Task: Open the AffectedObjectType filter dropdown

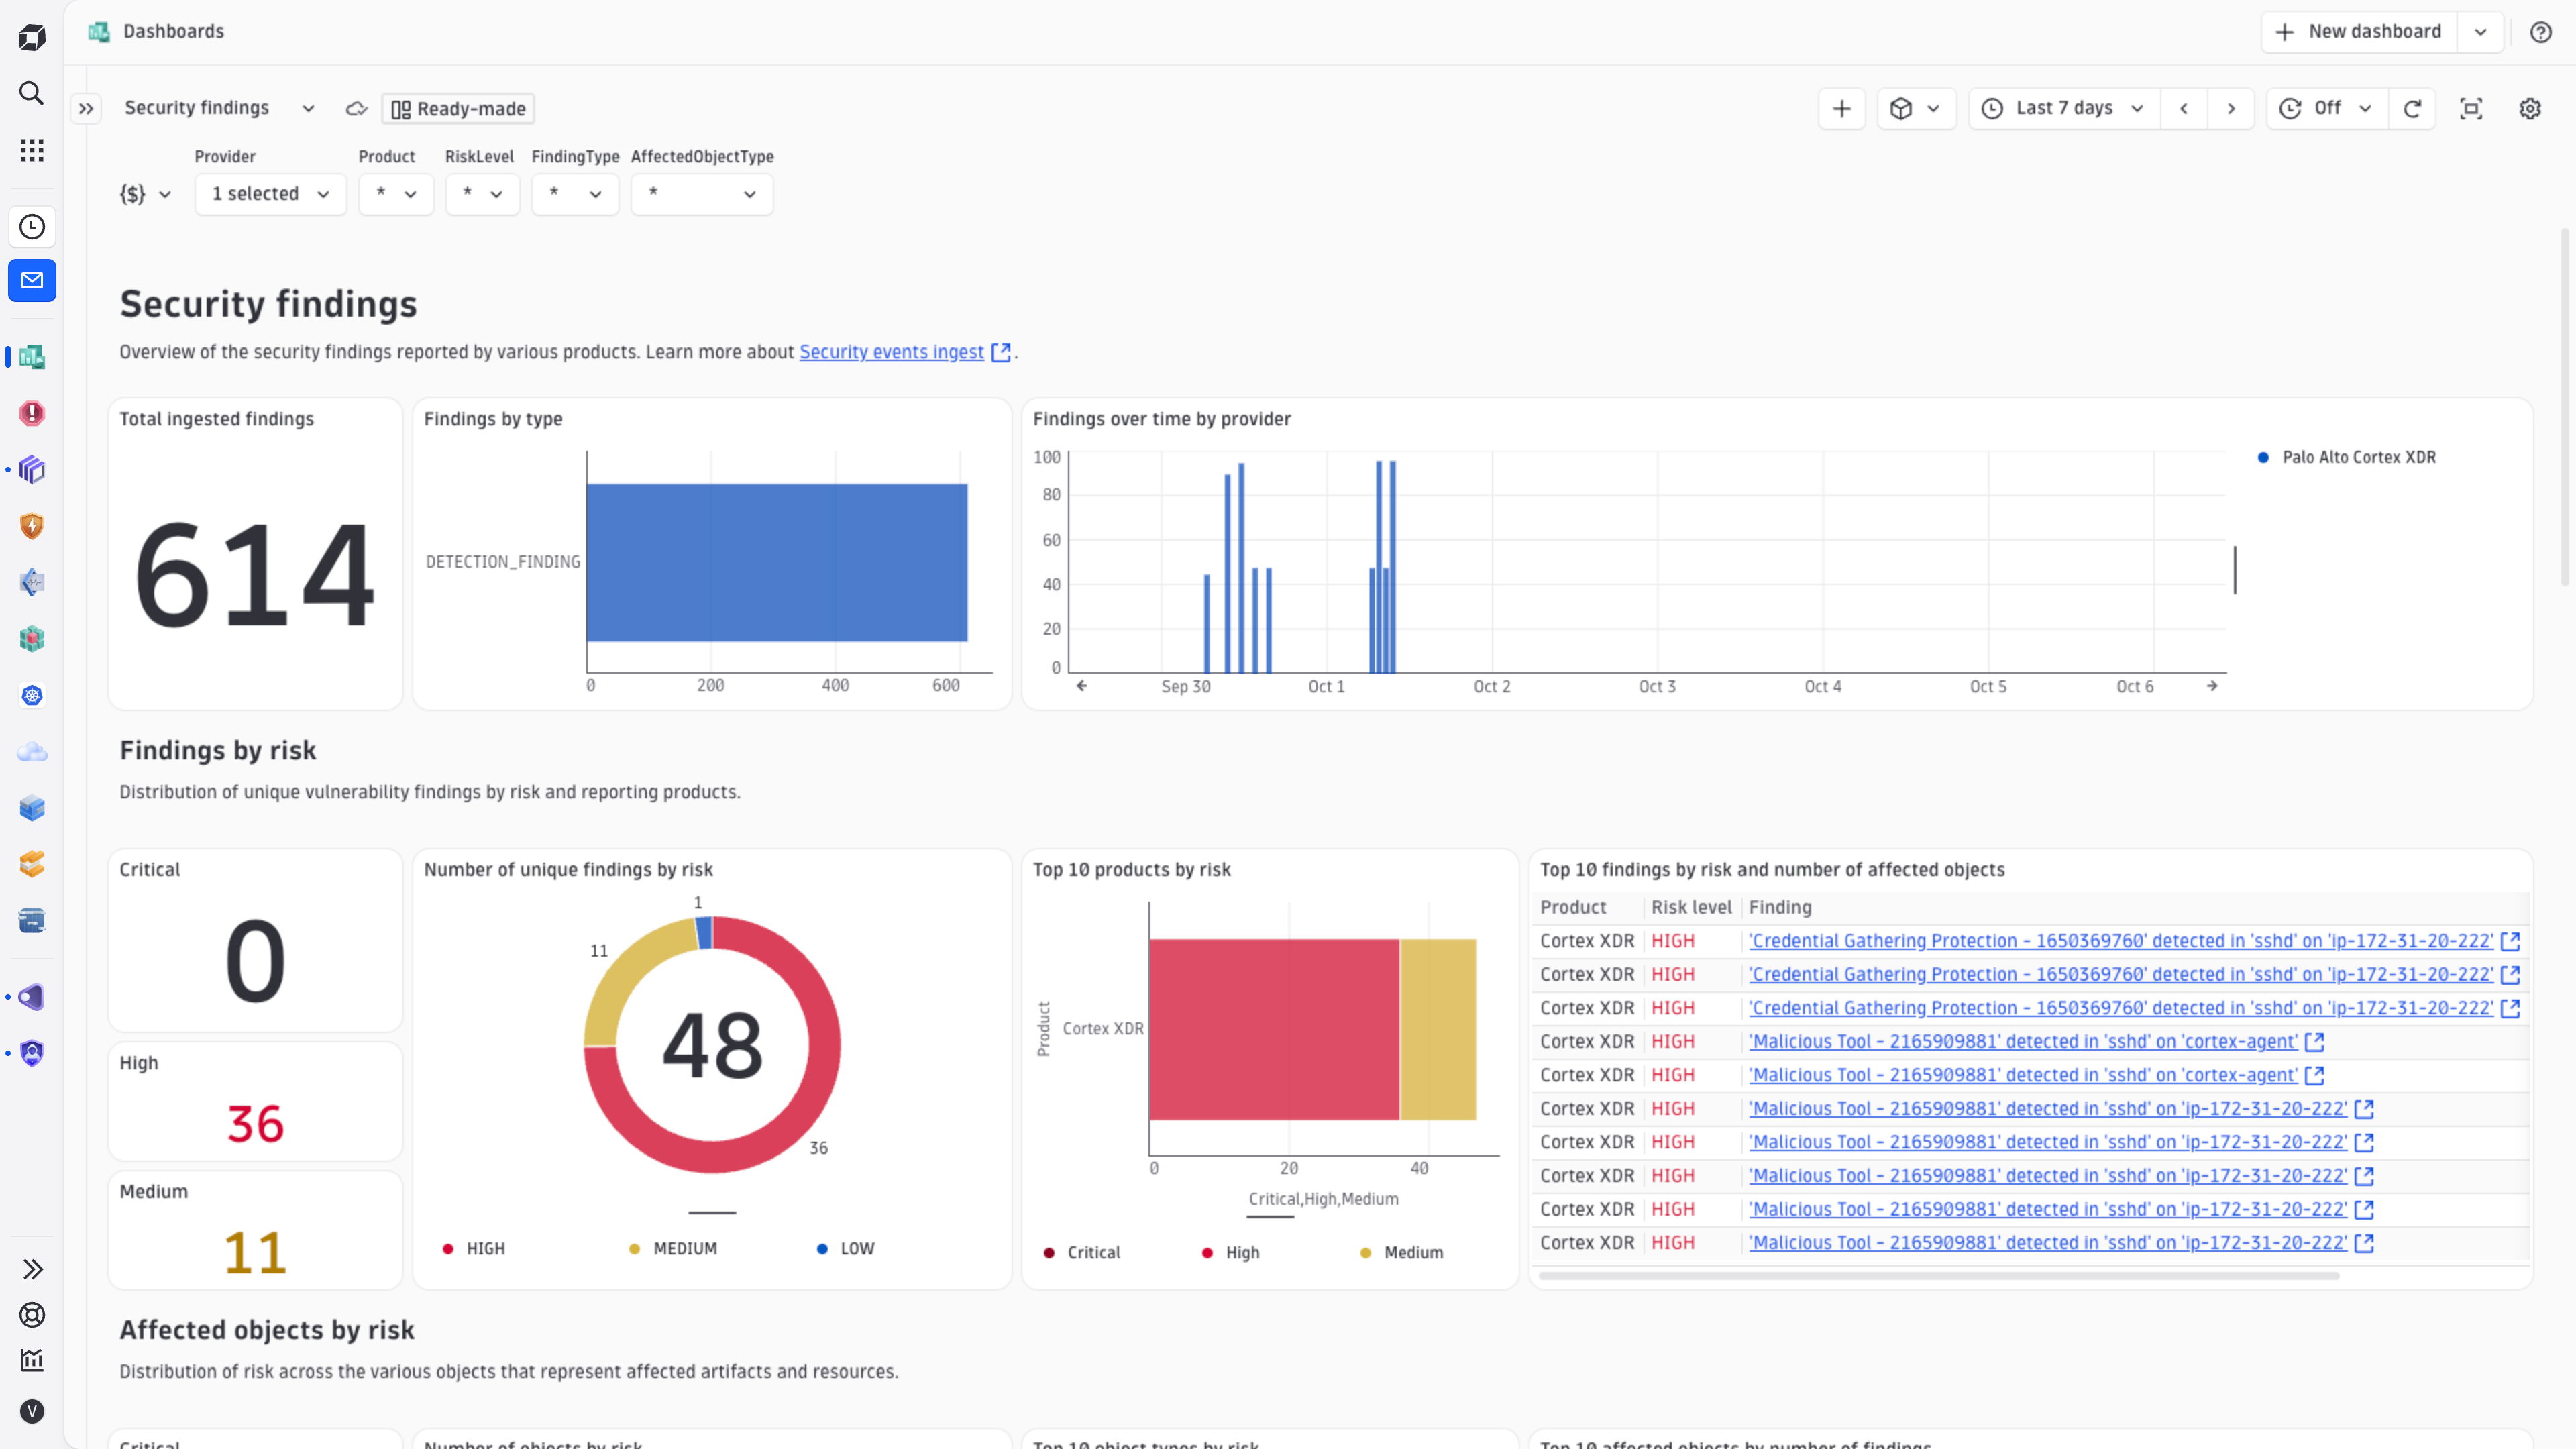Action: (701, 194)
